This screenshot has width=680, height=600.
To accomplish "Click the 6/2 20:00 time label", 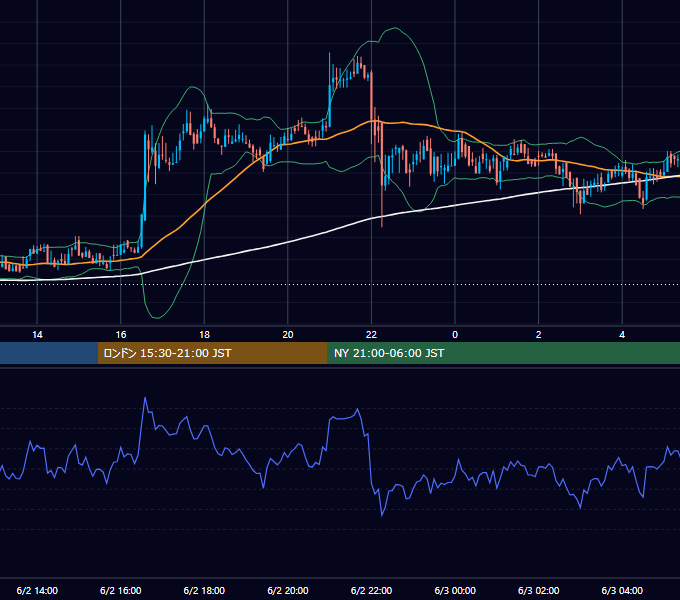I will [288, 590].
